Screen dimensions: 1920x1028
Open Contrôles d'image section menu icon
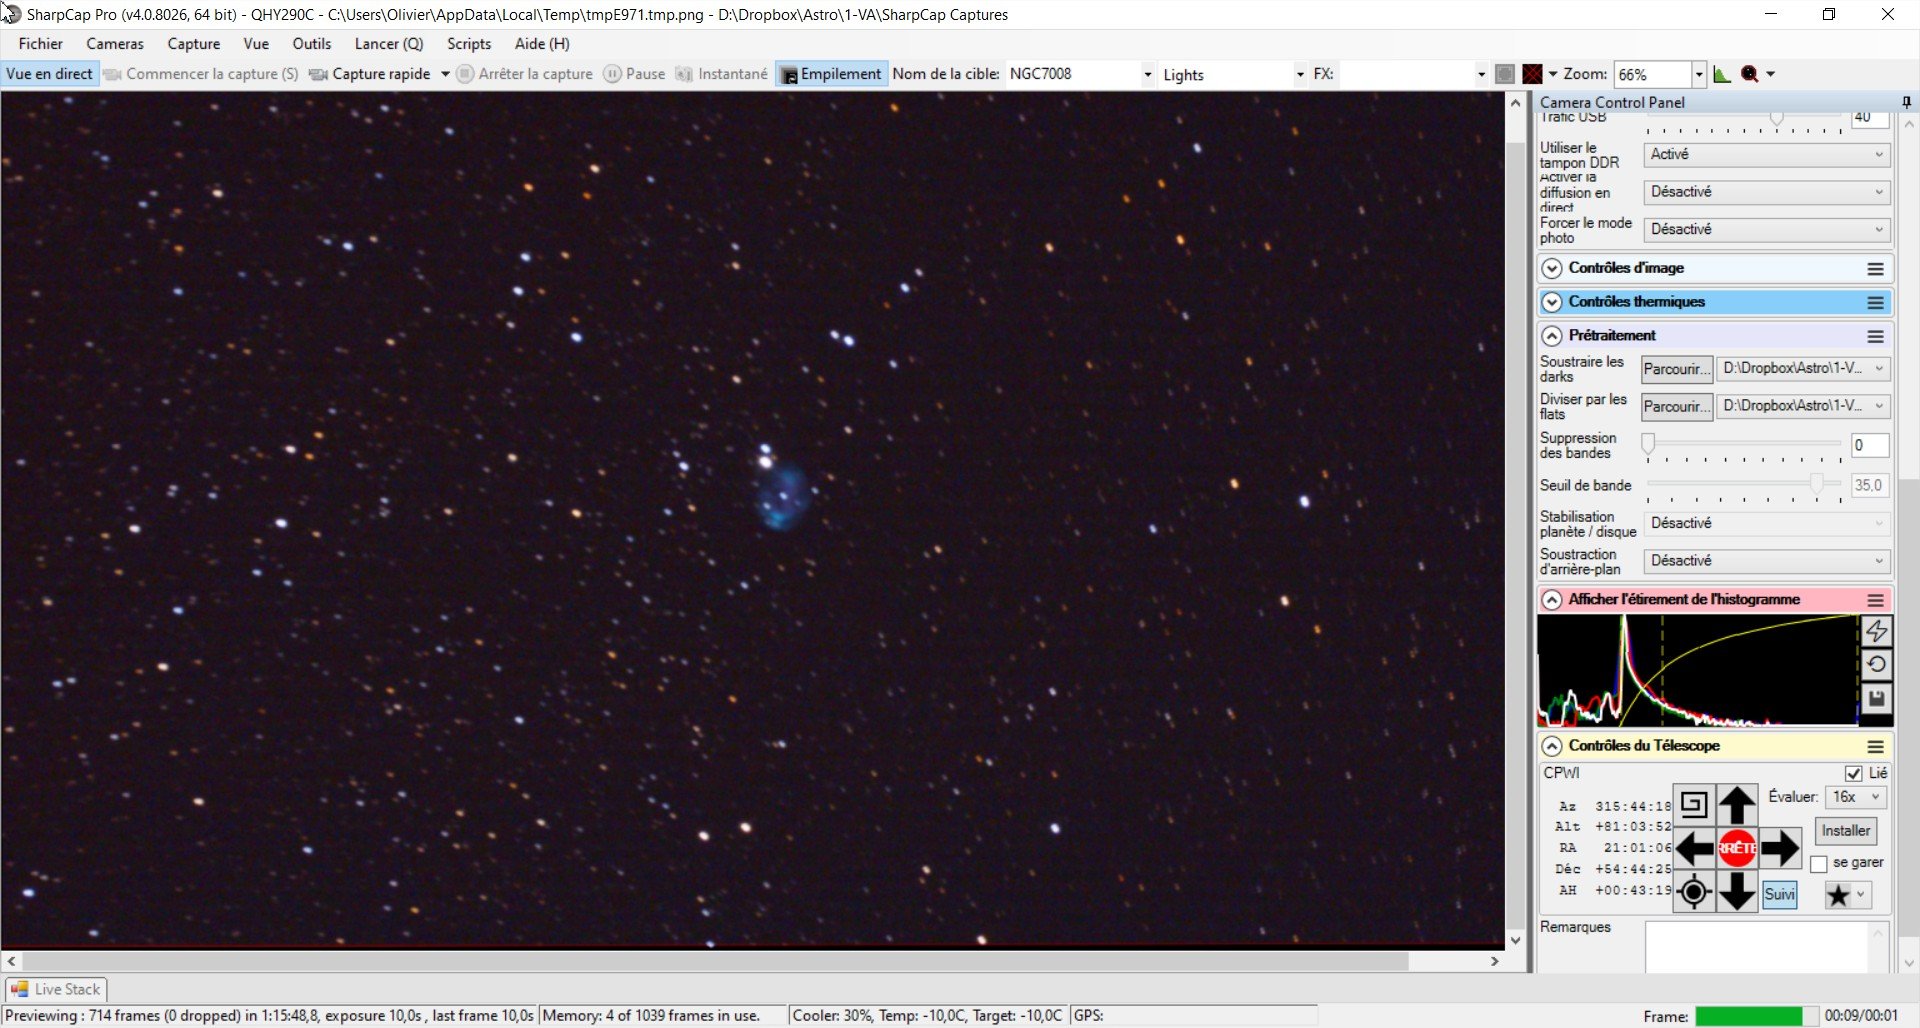(x=1875, y=269)
